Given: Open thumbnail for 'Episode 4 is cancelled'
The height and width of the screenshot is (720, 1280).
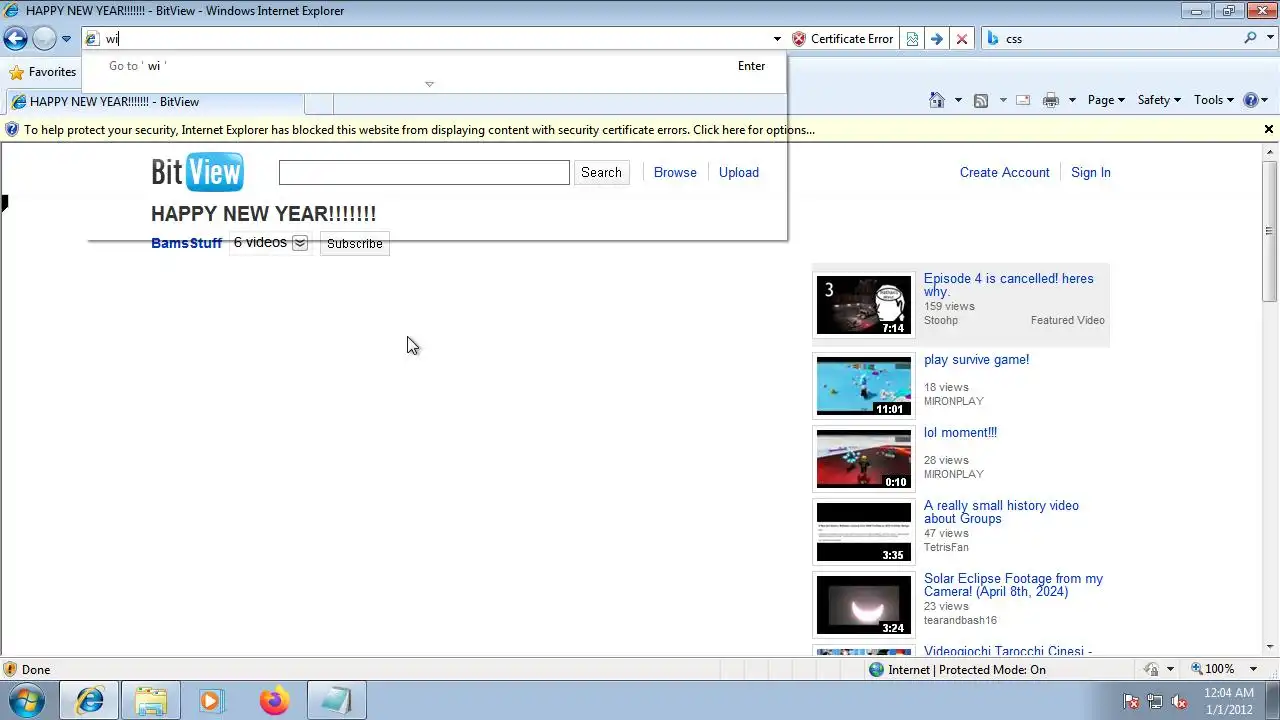Looking at the screenshot, I should pyautogui.click(x=864, y=305).
